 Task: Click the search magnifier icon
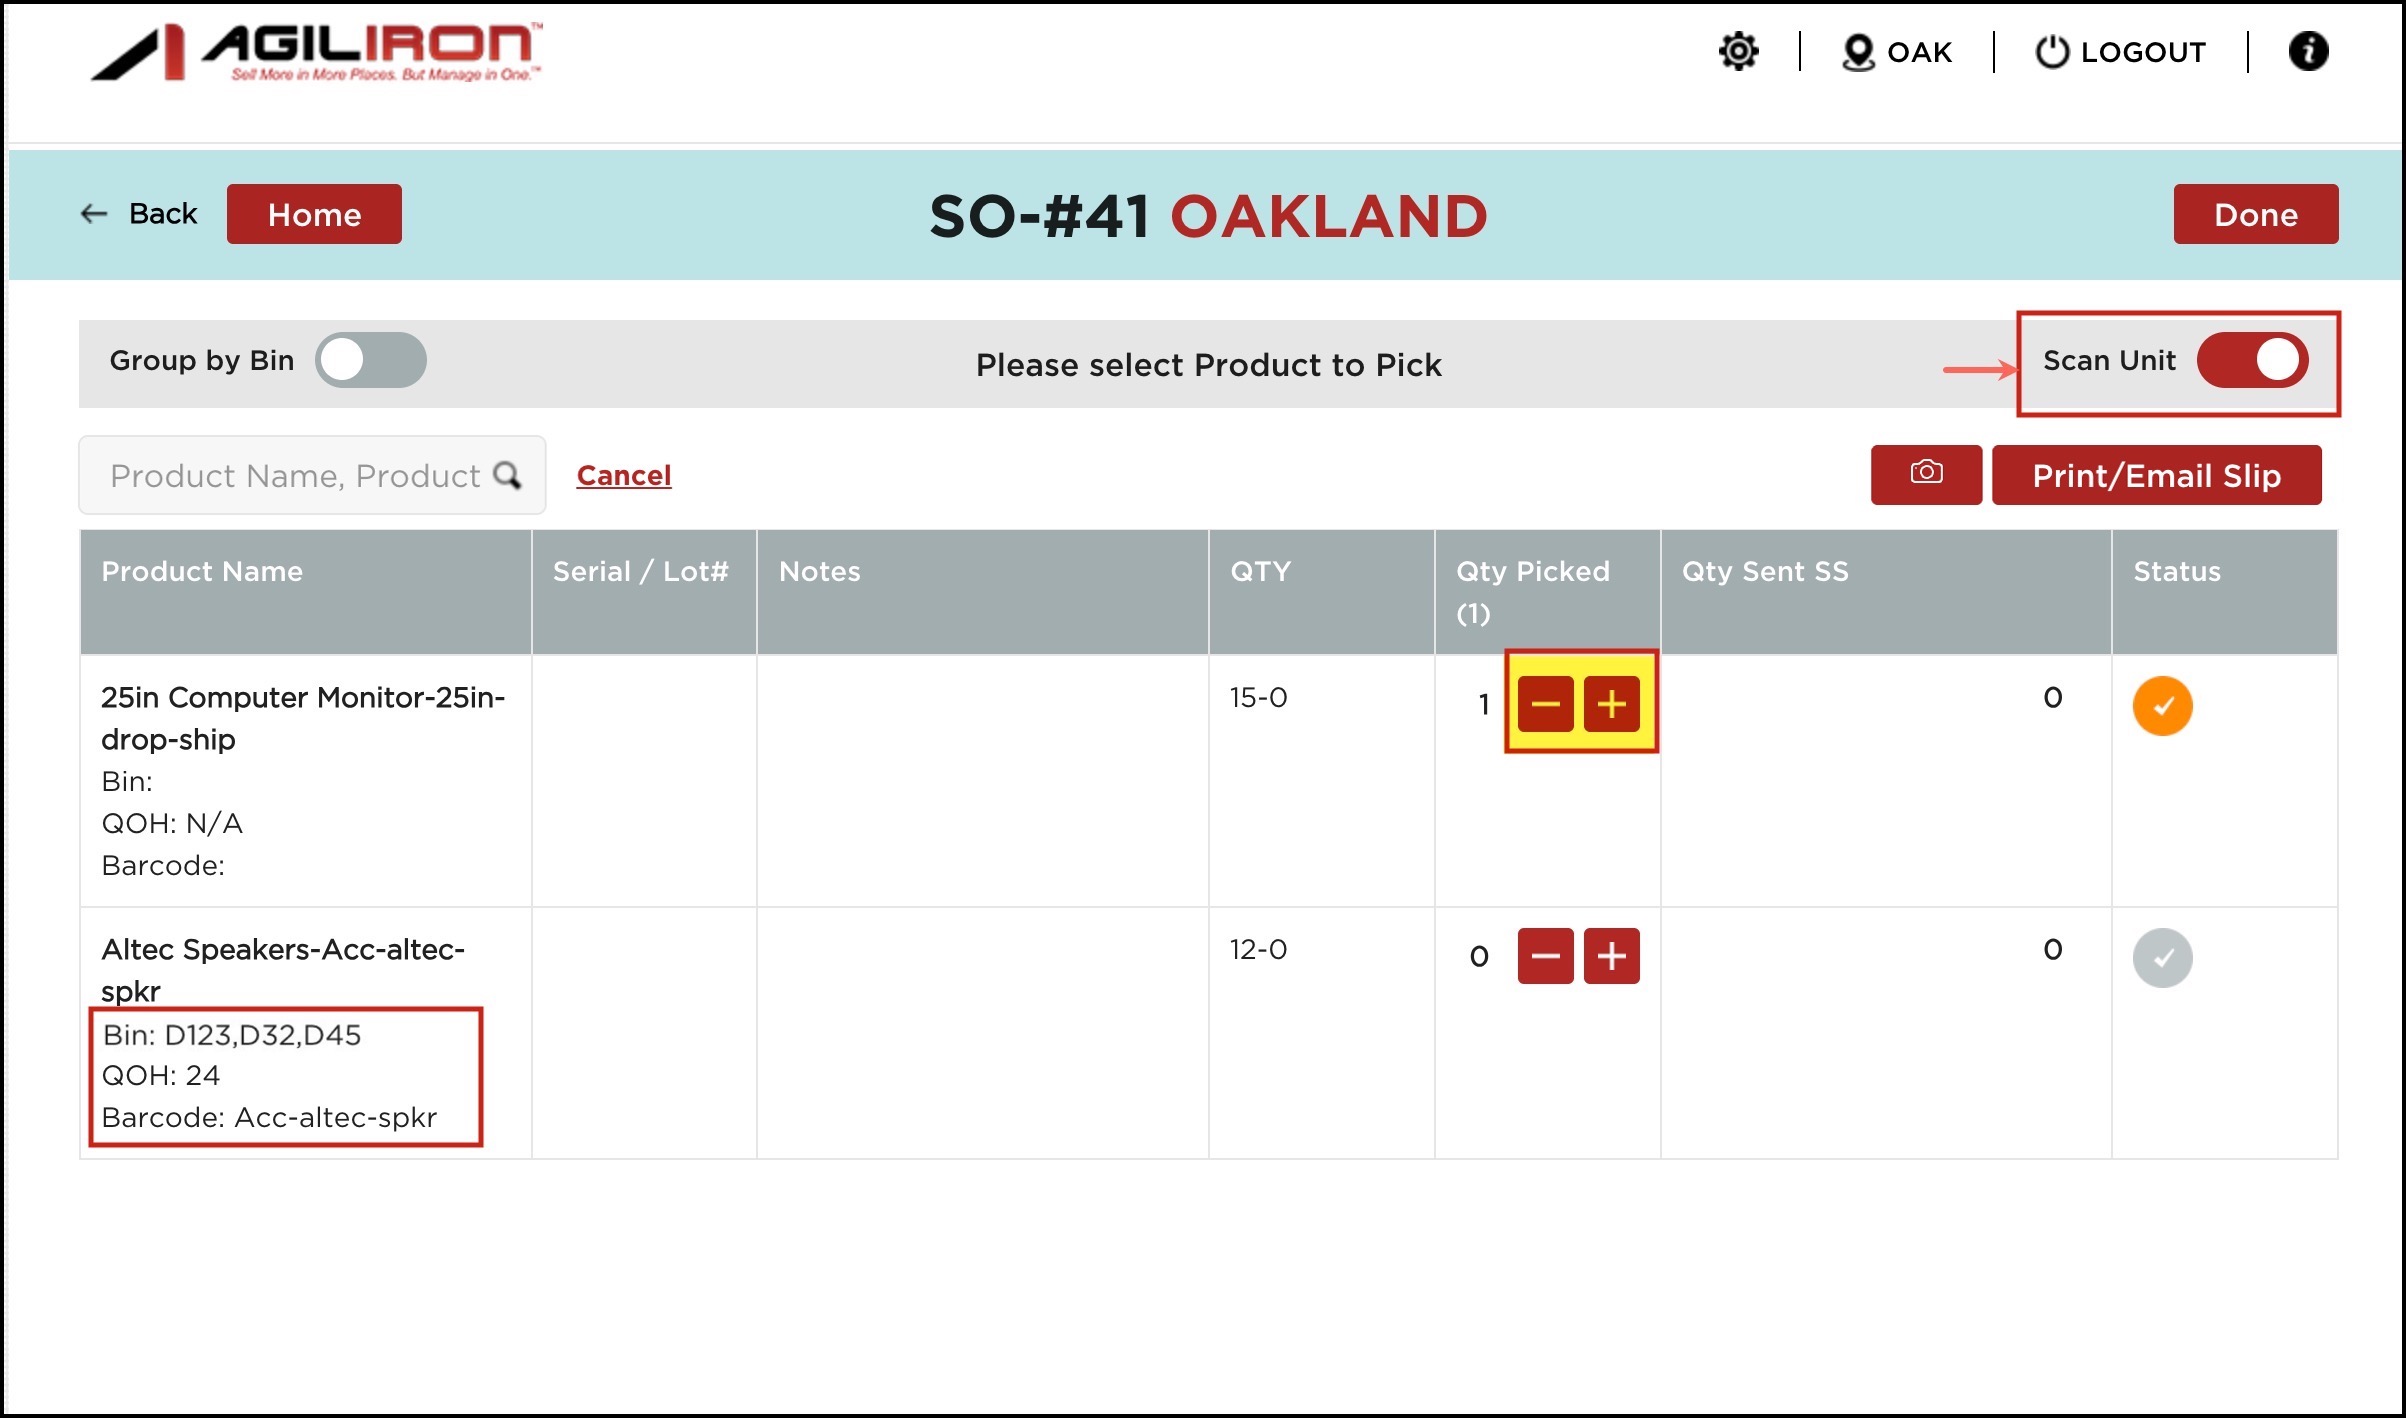pos(508,475)
